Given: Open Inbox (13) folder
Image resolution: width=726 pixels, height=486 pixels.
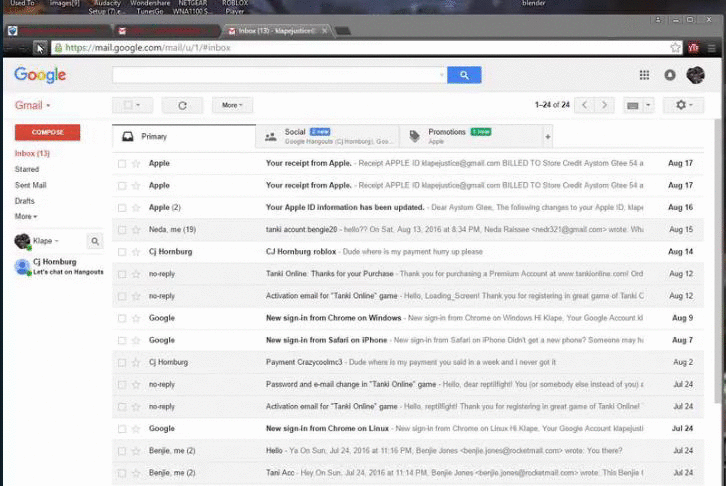Looking at the screenshot, I should [x=32, y=154].
